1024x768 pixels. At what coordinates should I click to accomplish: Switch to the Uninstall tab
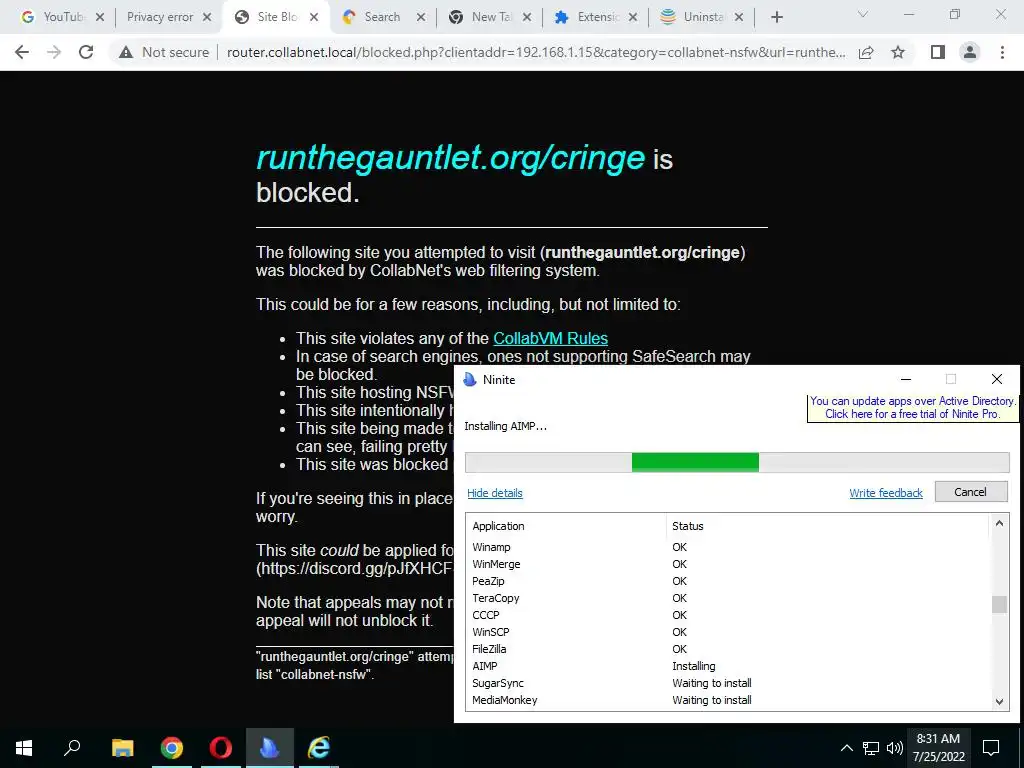point(703,17)
